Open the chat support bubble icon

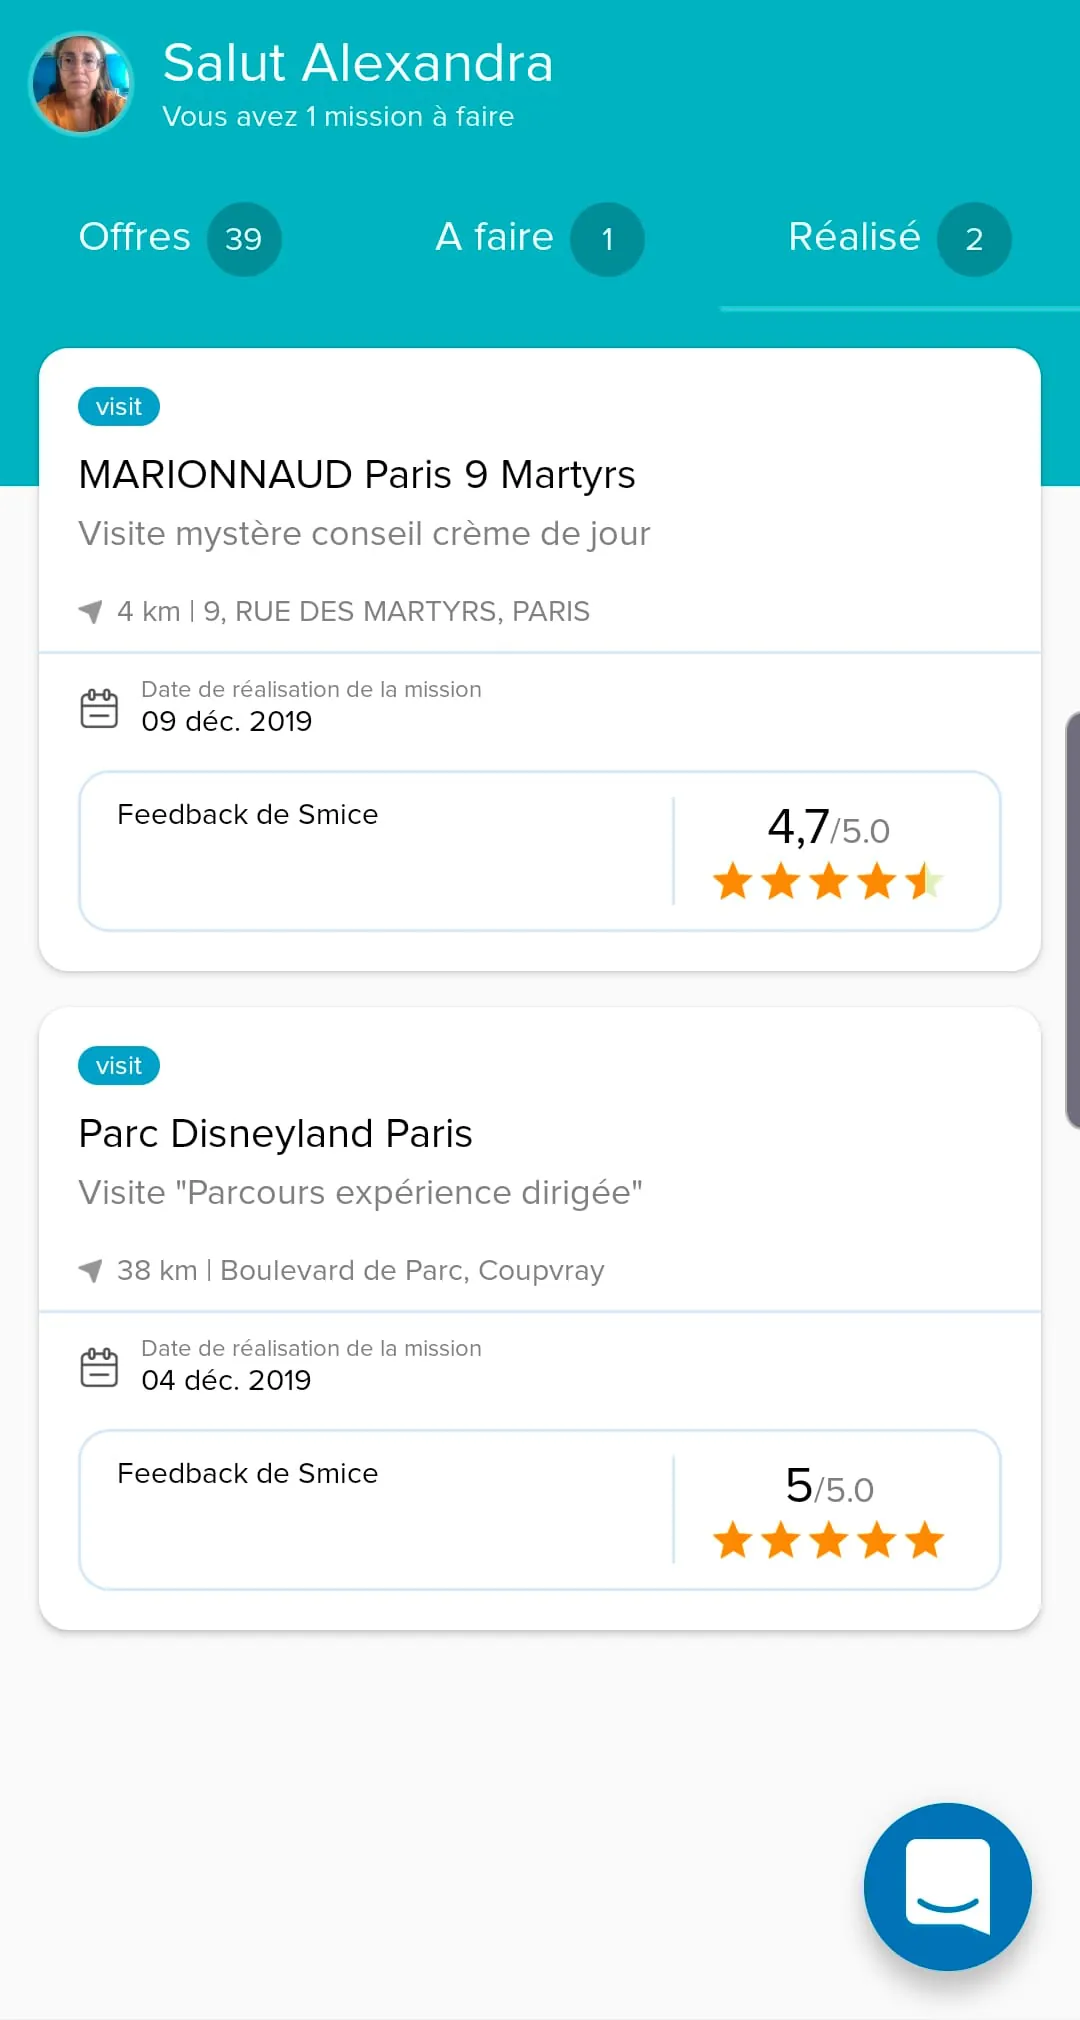point(947,1886)
